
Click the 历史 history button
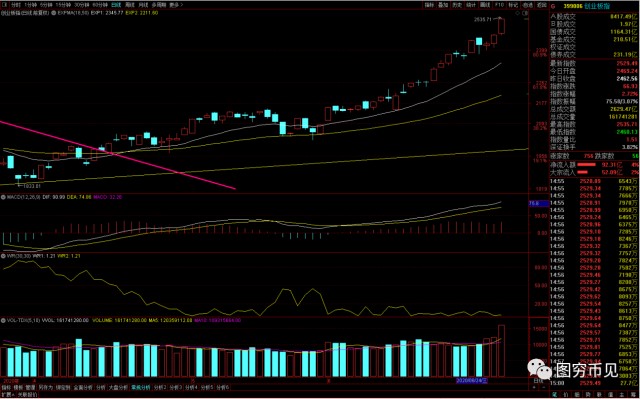(x=457, y=5)
